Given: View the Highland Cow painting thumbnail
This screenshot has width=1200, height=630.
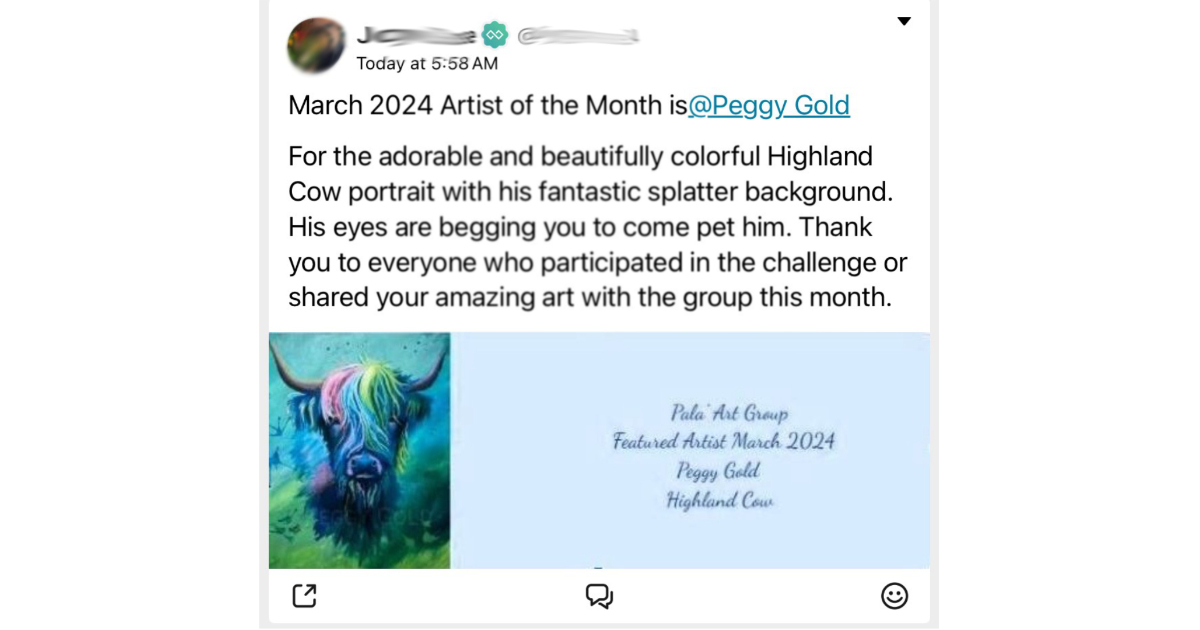Looking at the screenshot, I should [x=359, y=450].
